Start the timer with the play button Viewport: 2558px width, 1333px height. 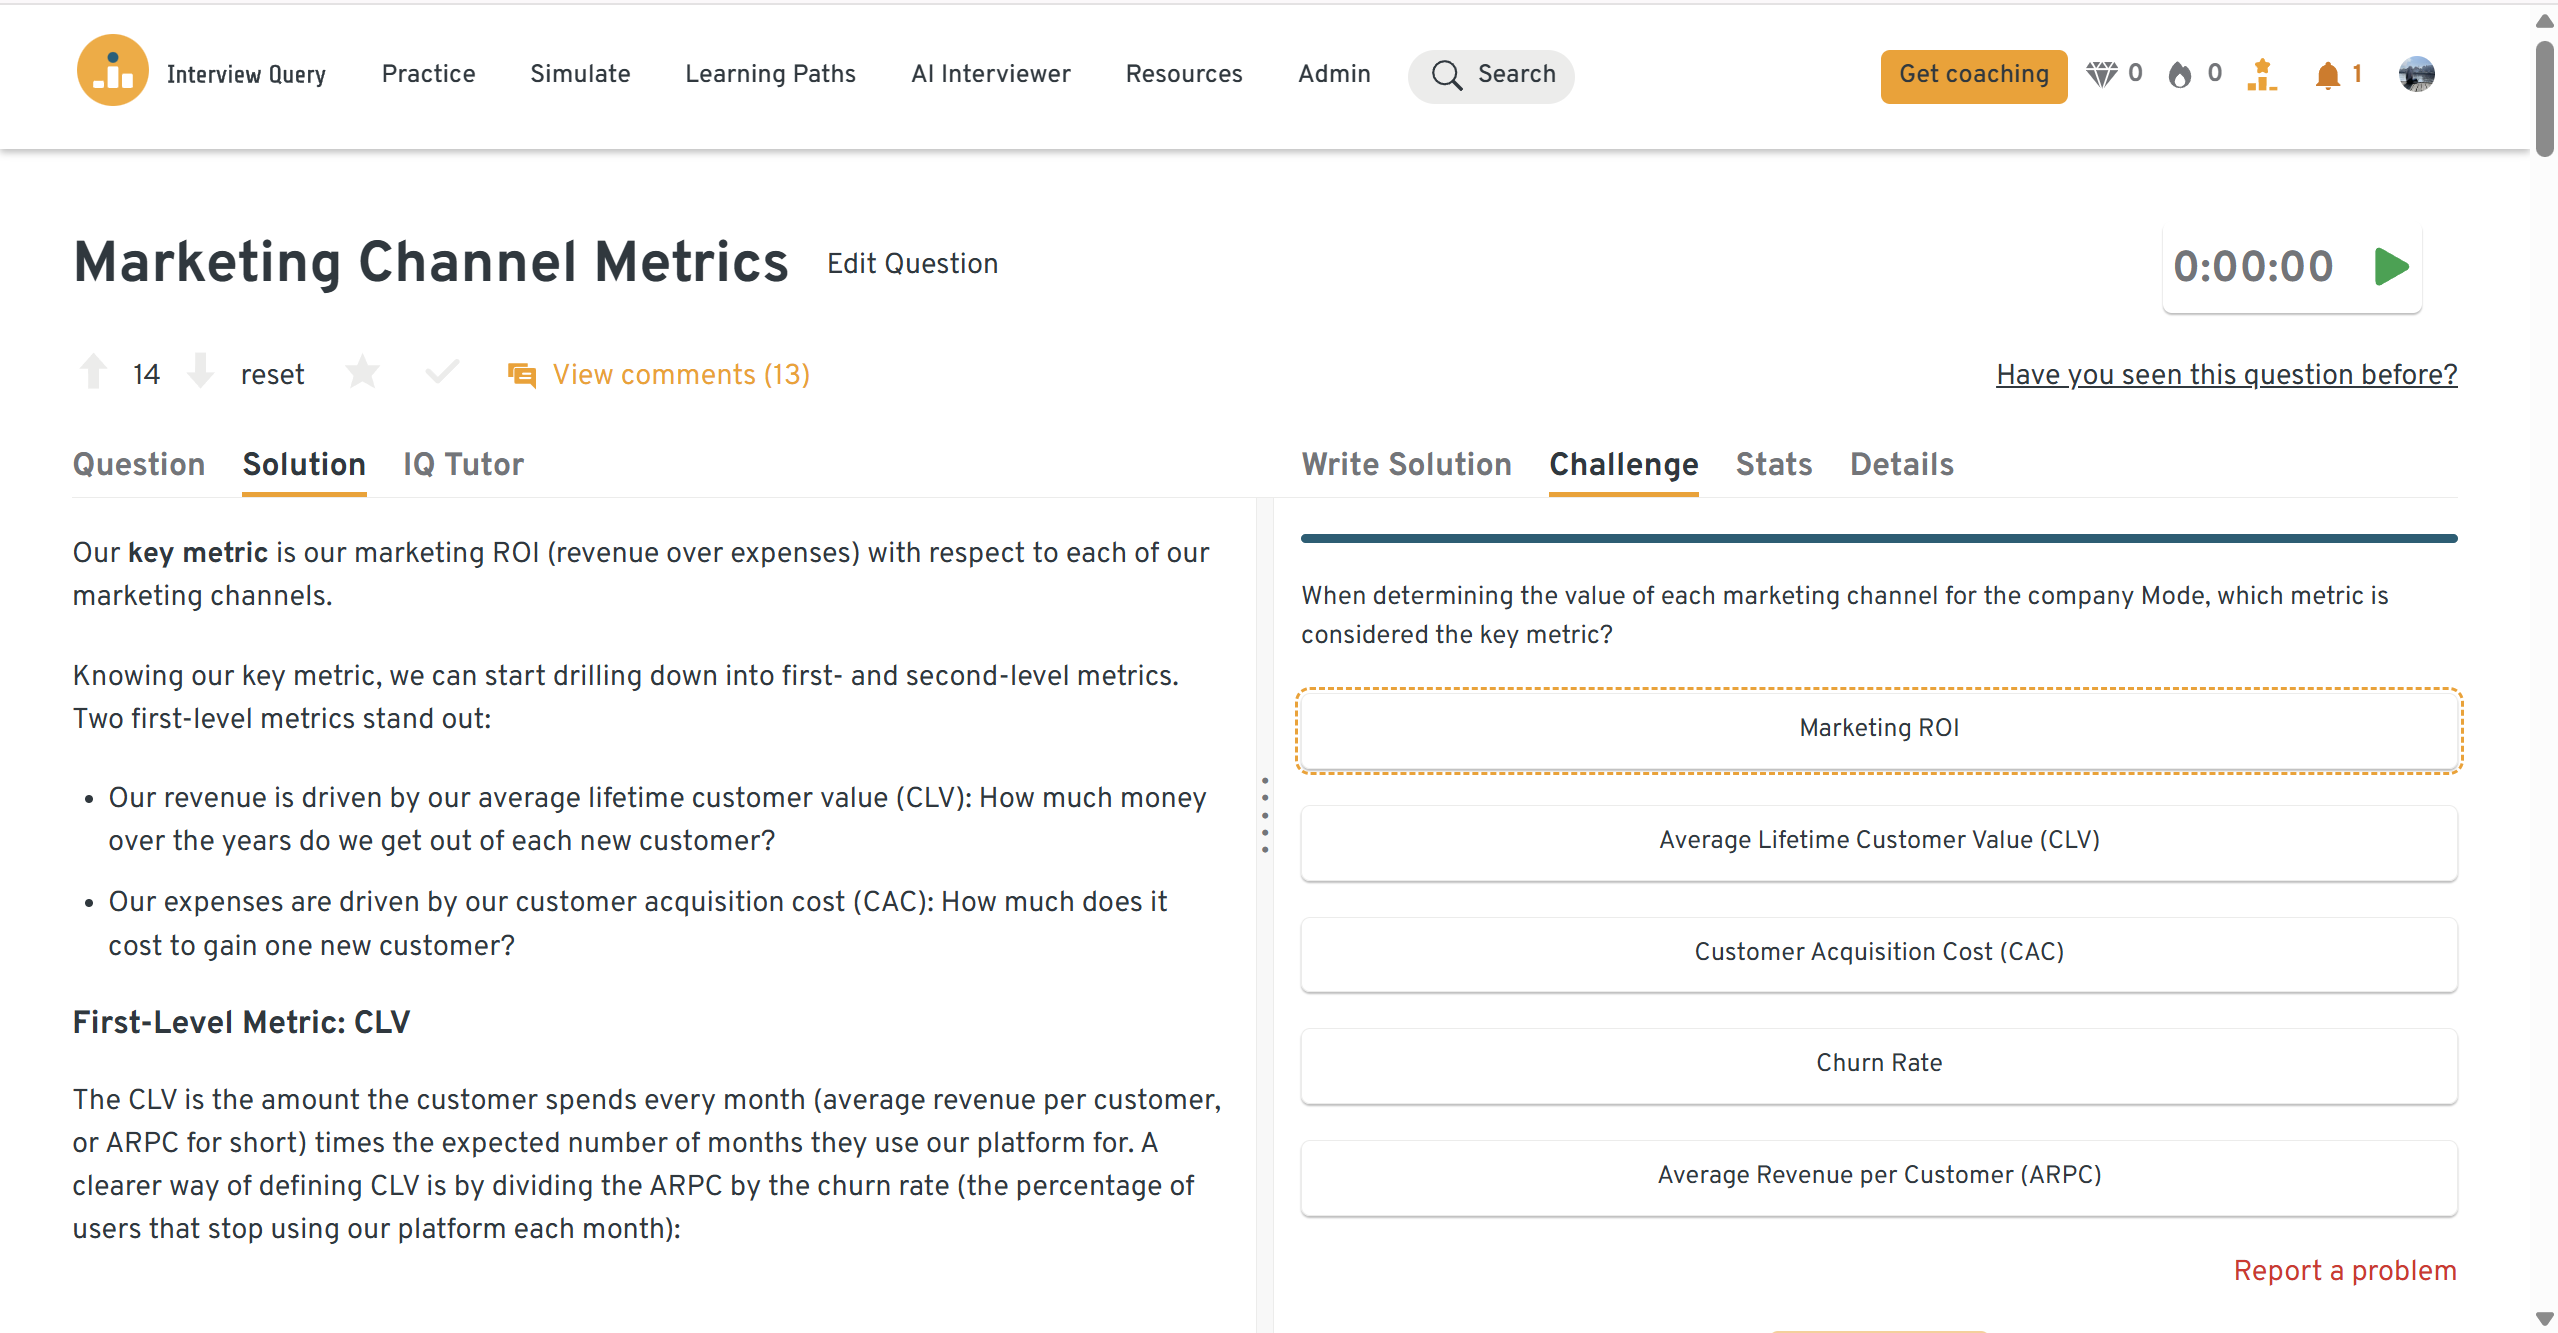point(2391,267)
